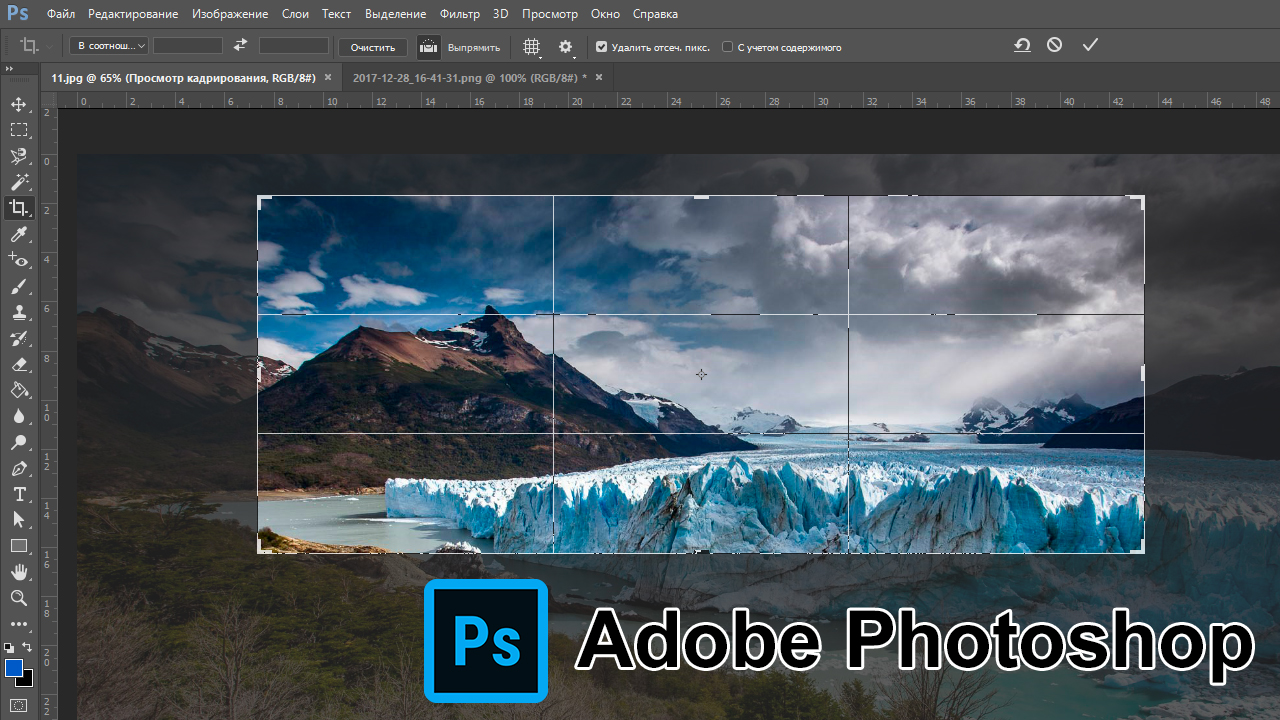The width and height of the screenshot is (1280, 720).
Task: Swap foreground and background colors
Action: [28, 647]
